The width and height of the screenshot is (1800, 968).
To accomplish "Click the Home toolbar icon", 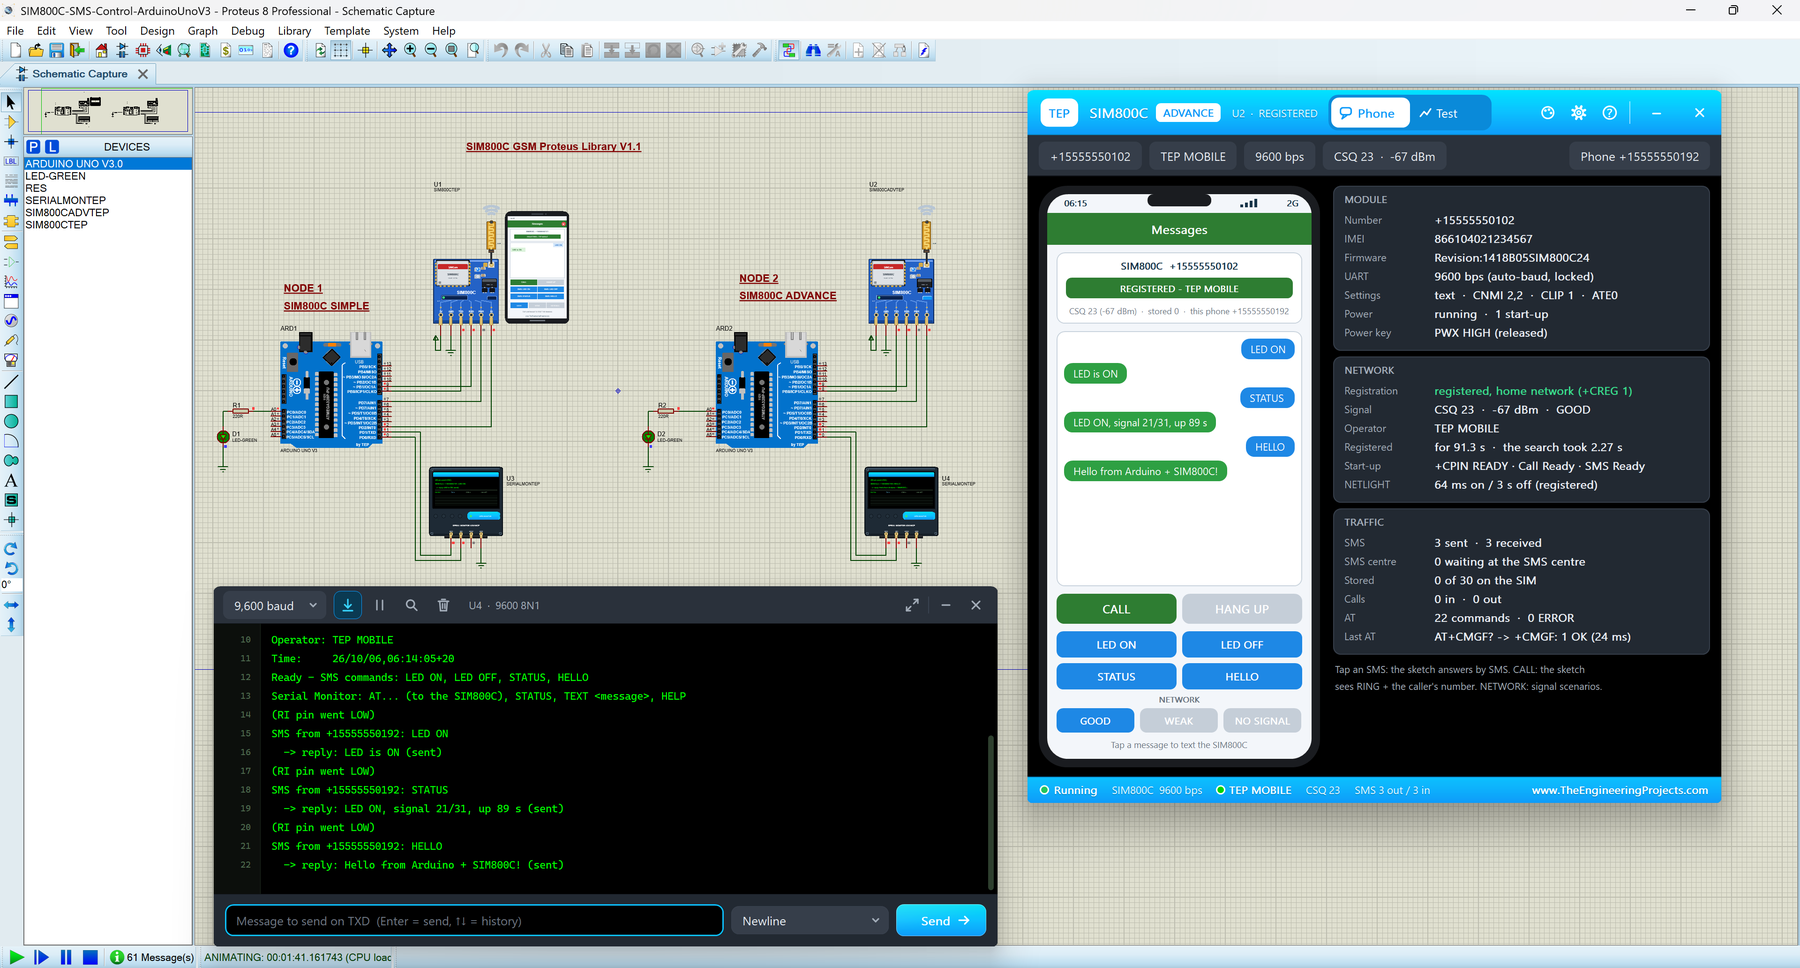I will [x=101, y=50].
